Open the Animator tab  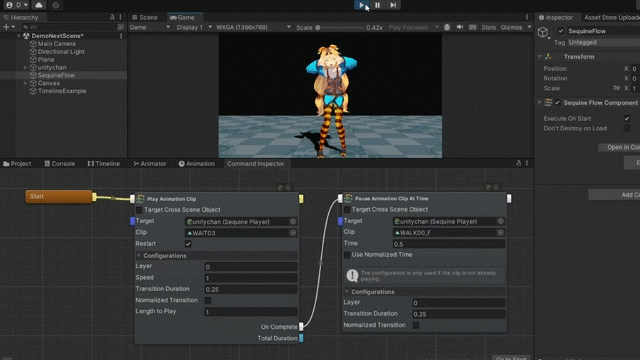150,163
